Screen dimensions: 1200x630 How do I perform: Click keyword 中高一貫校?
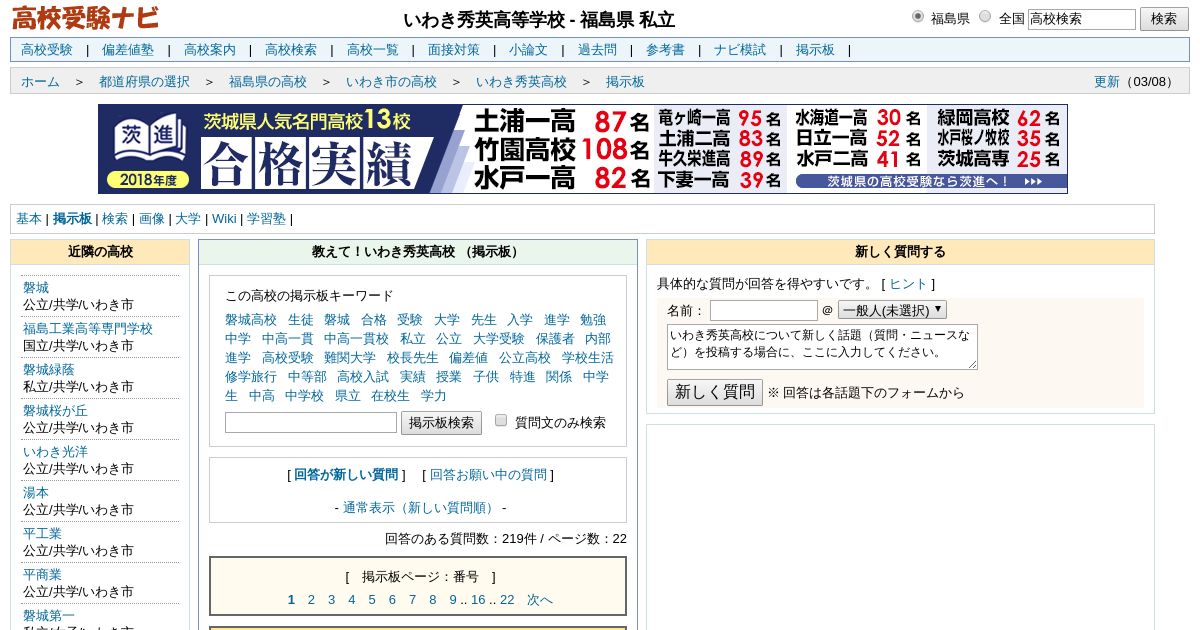pyautogui.click(x=356, y=339)
